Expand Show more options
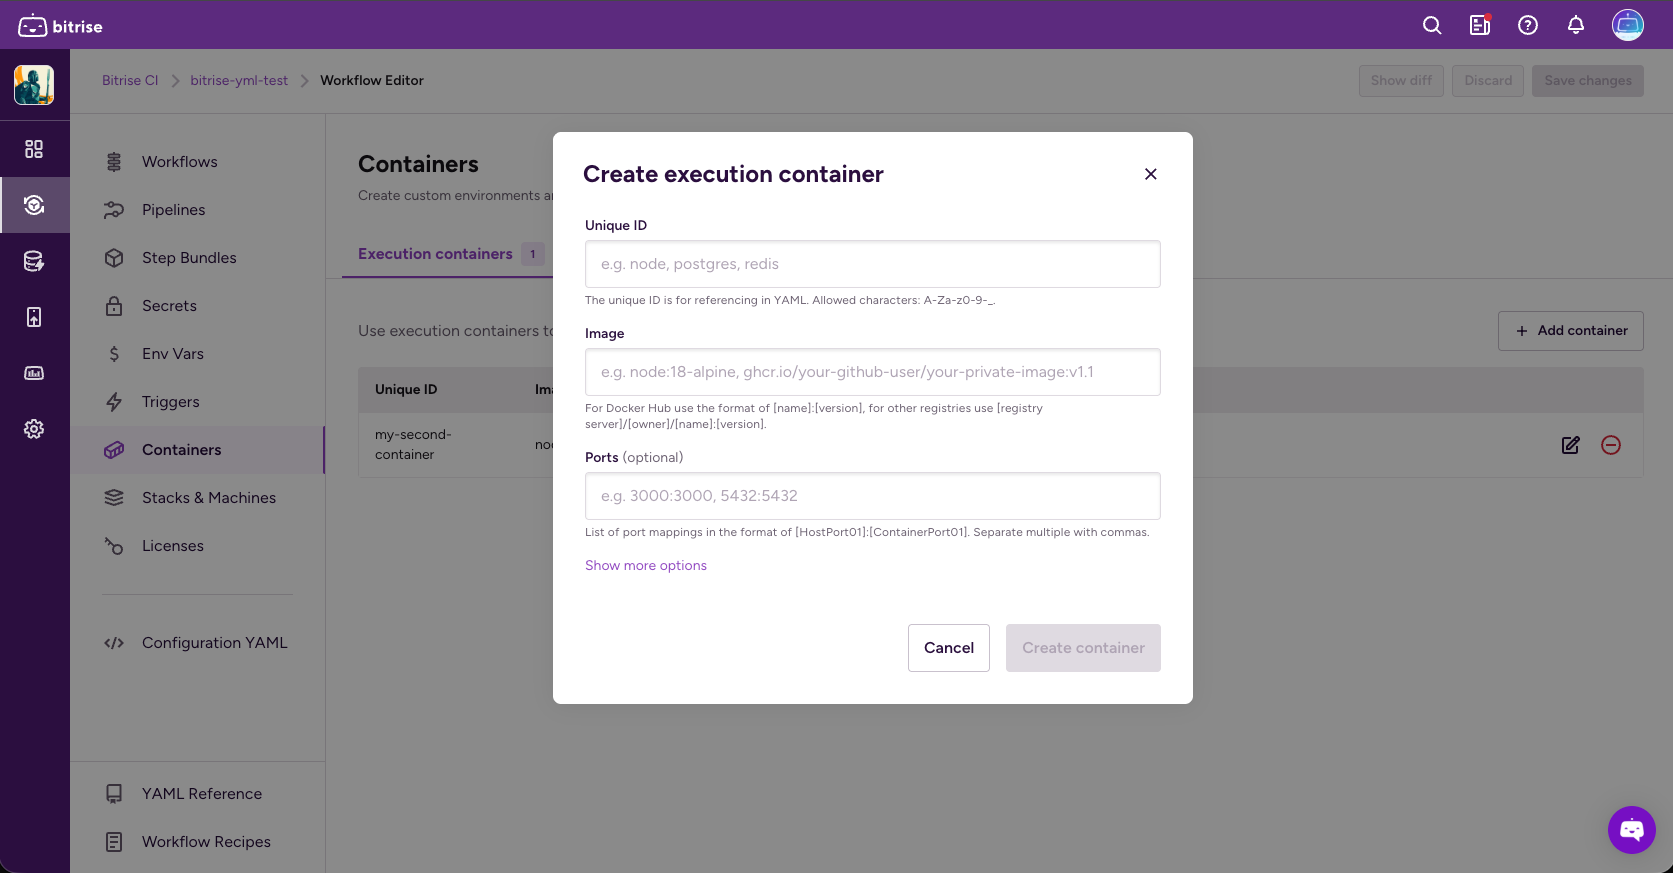The width and height of the screenshot is (1673, 873). point(646,566)
